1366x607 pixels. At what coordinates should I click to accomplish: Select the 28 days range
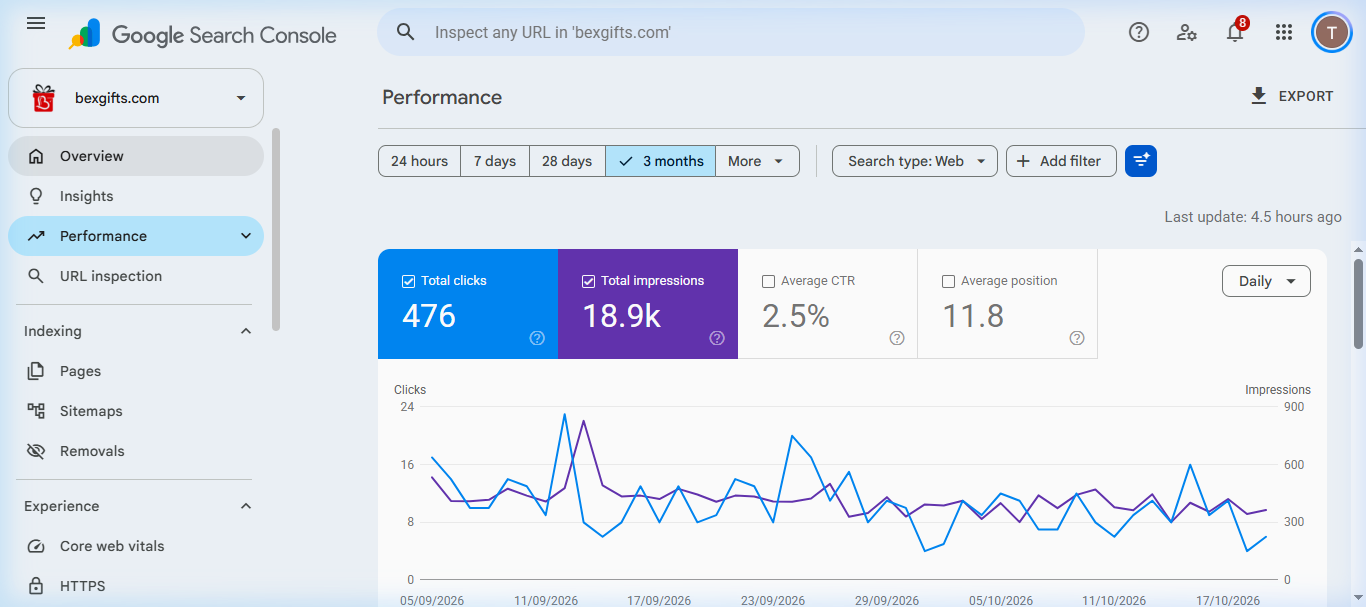567,161
